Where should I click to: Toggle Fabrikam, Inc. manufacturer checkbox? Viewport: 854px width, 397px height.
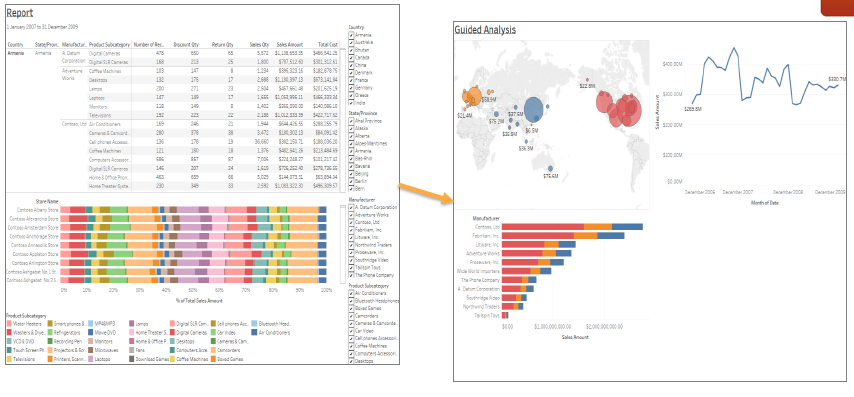tap(351, 230)
